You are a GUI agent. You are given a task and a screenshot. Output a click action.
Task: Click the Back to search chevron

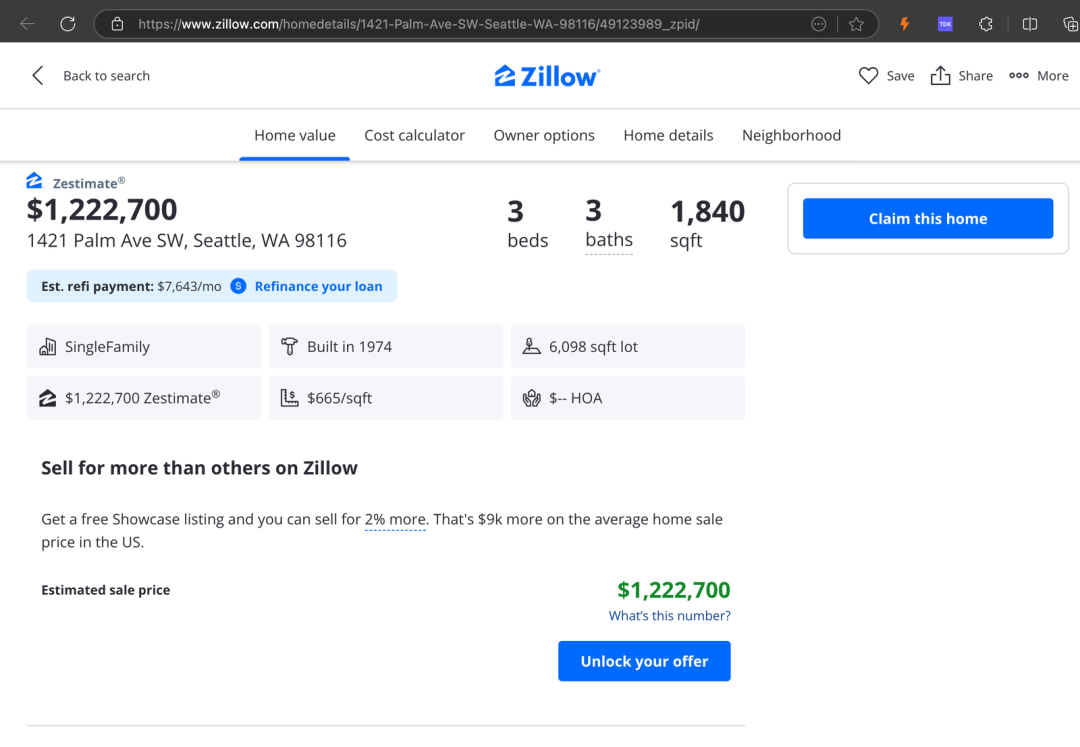tap(38, 76)
